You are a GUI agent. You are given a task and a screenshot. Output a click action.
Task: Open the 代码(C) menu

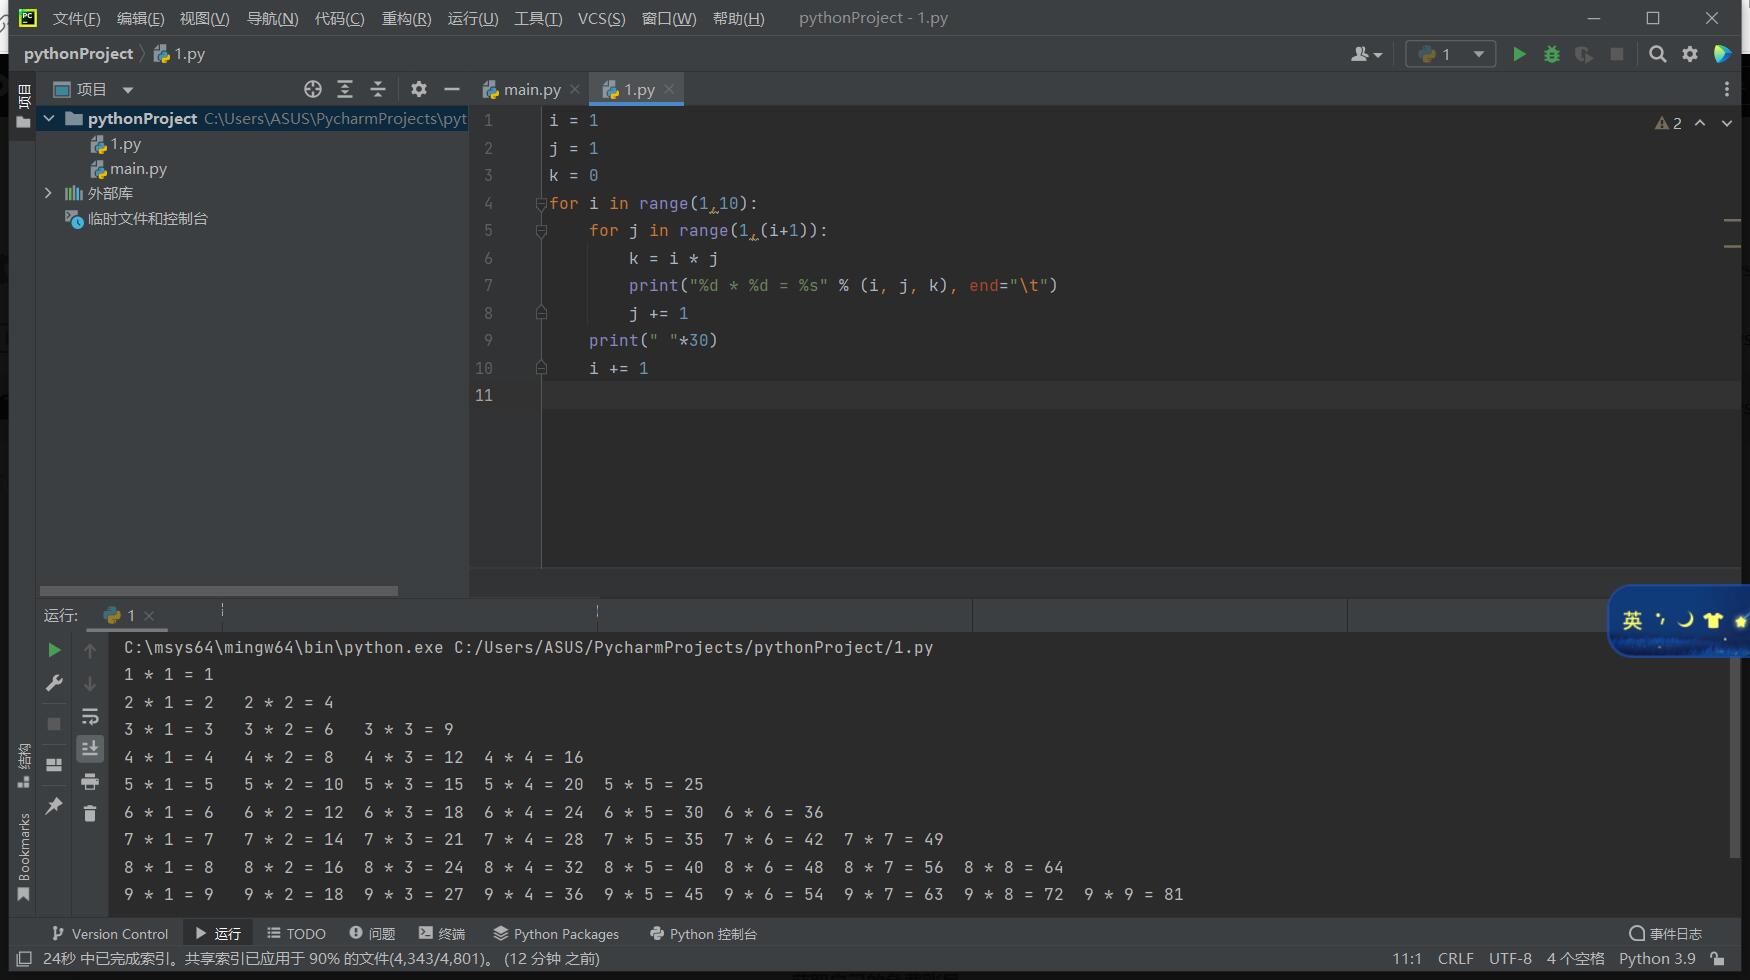tap(339, 18)
